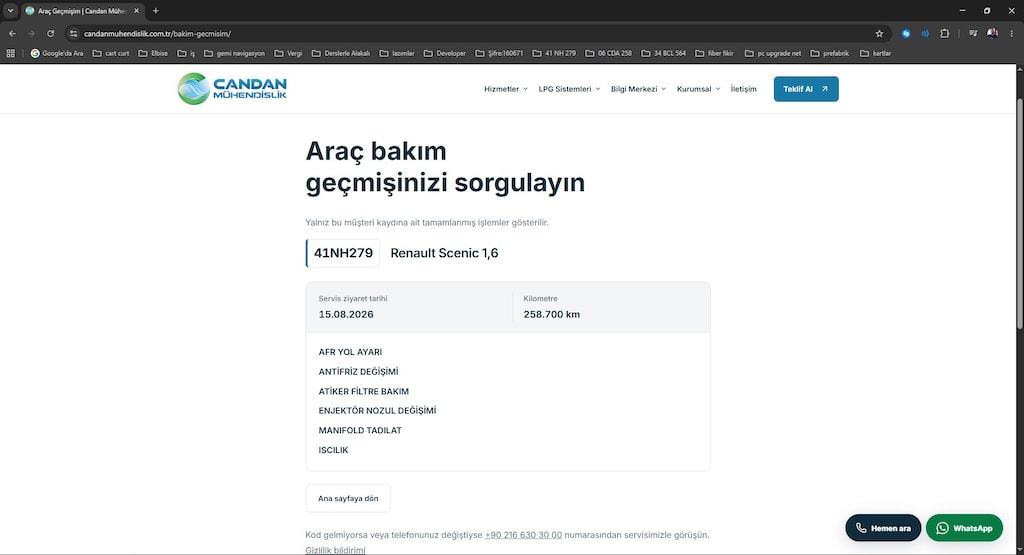Screen dimensions: 1024x555
Task: Open the Derslerle Alakalı bookmark folder
Action: point(341,54)
